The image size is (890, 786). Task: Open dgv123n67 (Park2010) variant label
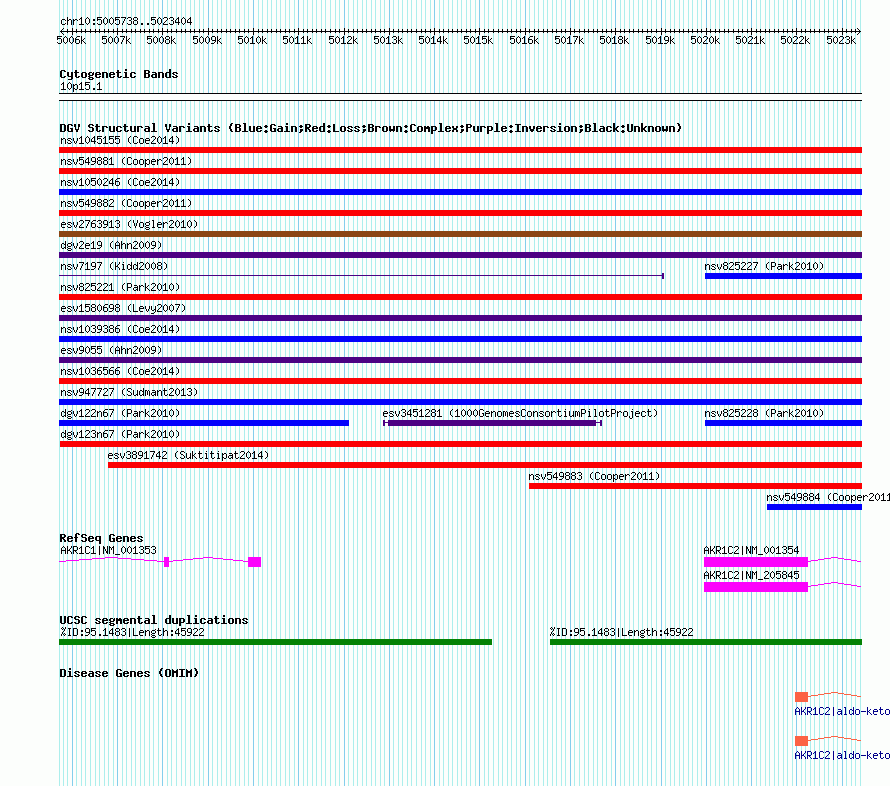(x=120, y=434)
